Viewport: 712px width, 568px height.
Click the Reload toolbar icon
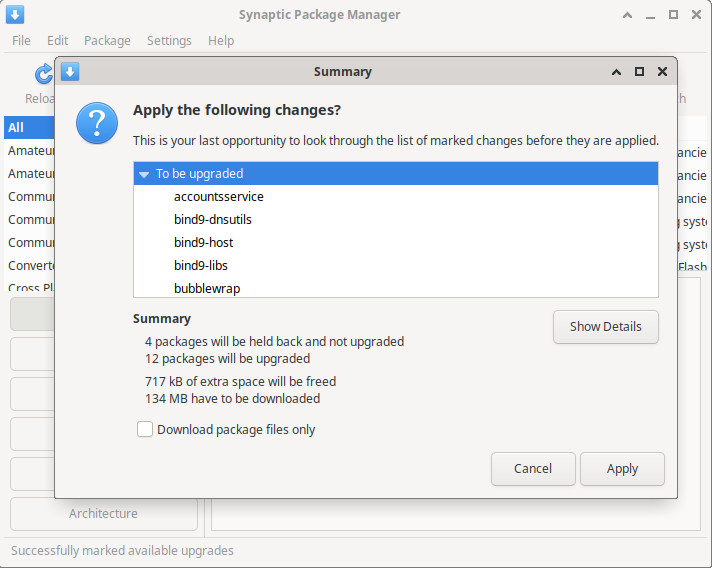click(x=44, y=74)
